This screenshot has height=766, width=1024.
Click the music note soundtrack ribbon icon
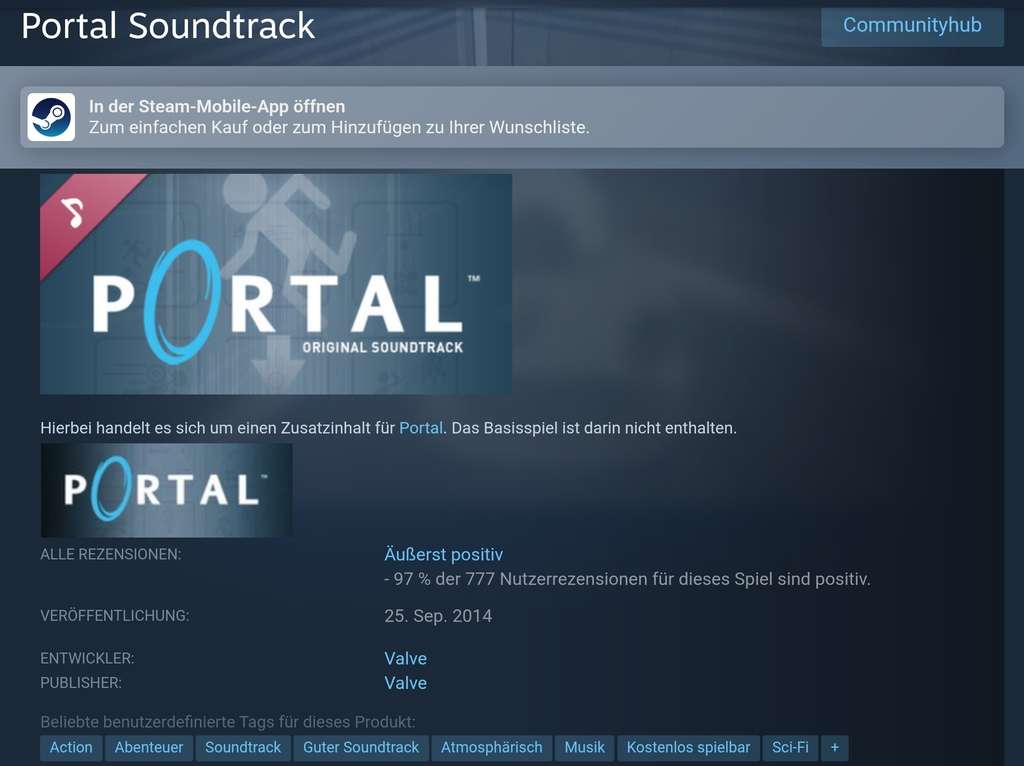point(73,213)
